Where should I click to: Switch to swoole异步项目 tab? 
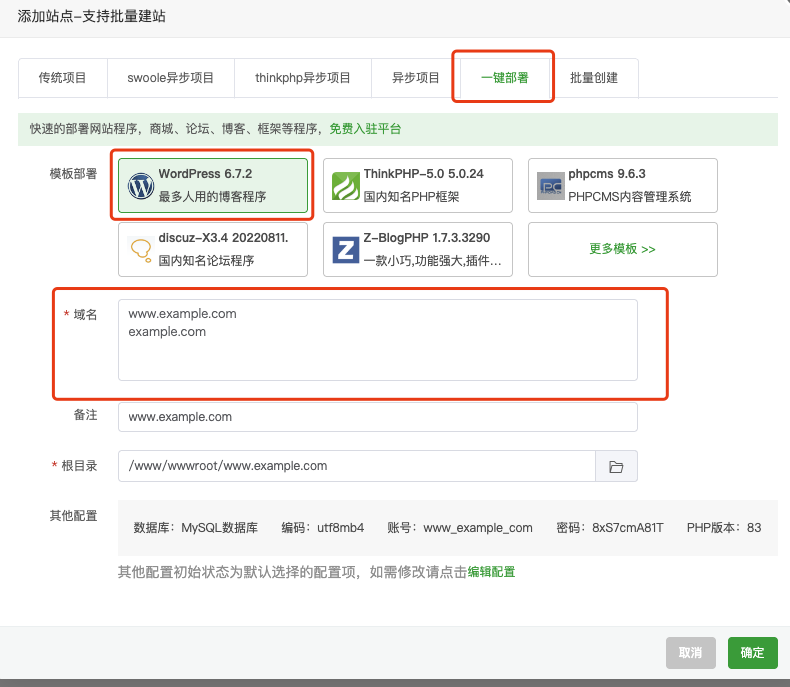pos(170,78)
